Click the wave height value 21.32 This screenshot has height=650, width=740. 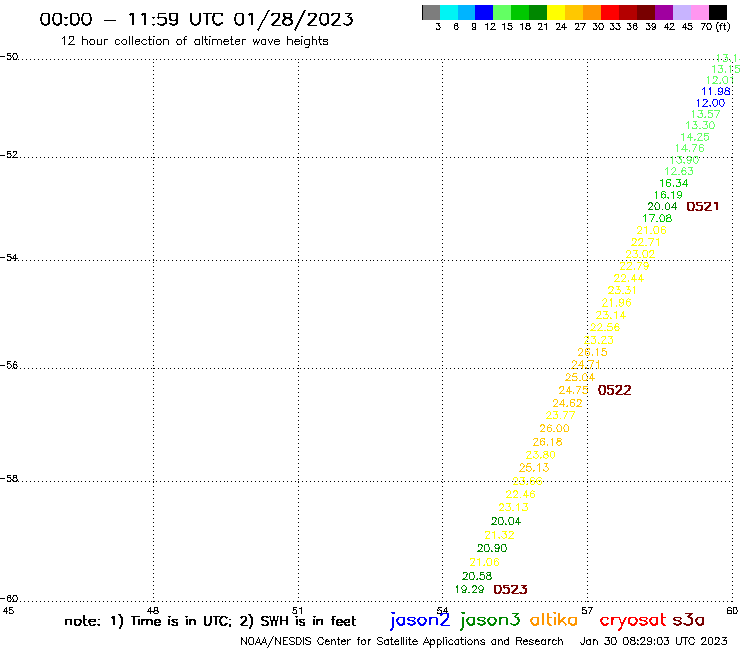[499, 535]
